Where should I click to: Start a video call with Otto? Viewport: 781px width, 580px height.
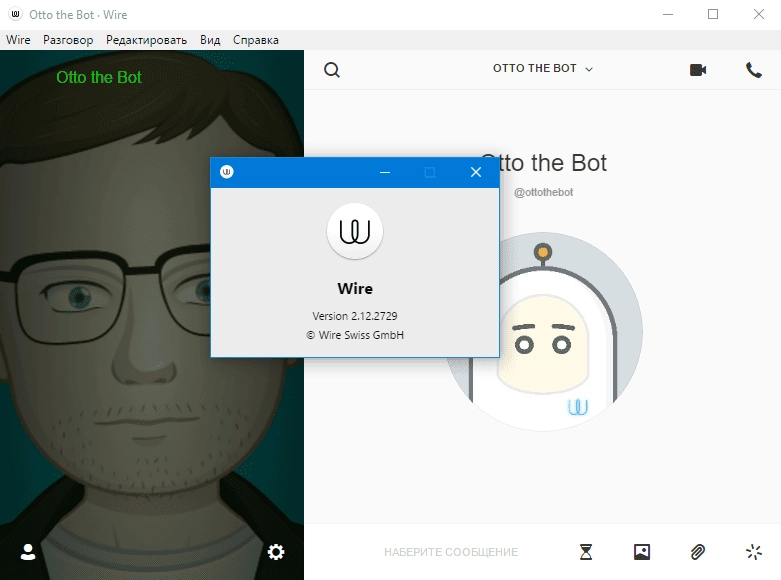[698, 70]
